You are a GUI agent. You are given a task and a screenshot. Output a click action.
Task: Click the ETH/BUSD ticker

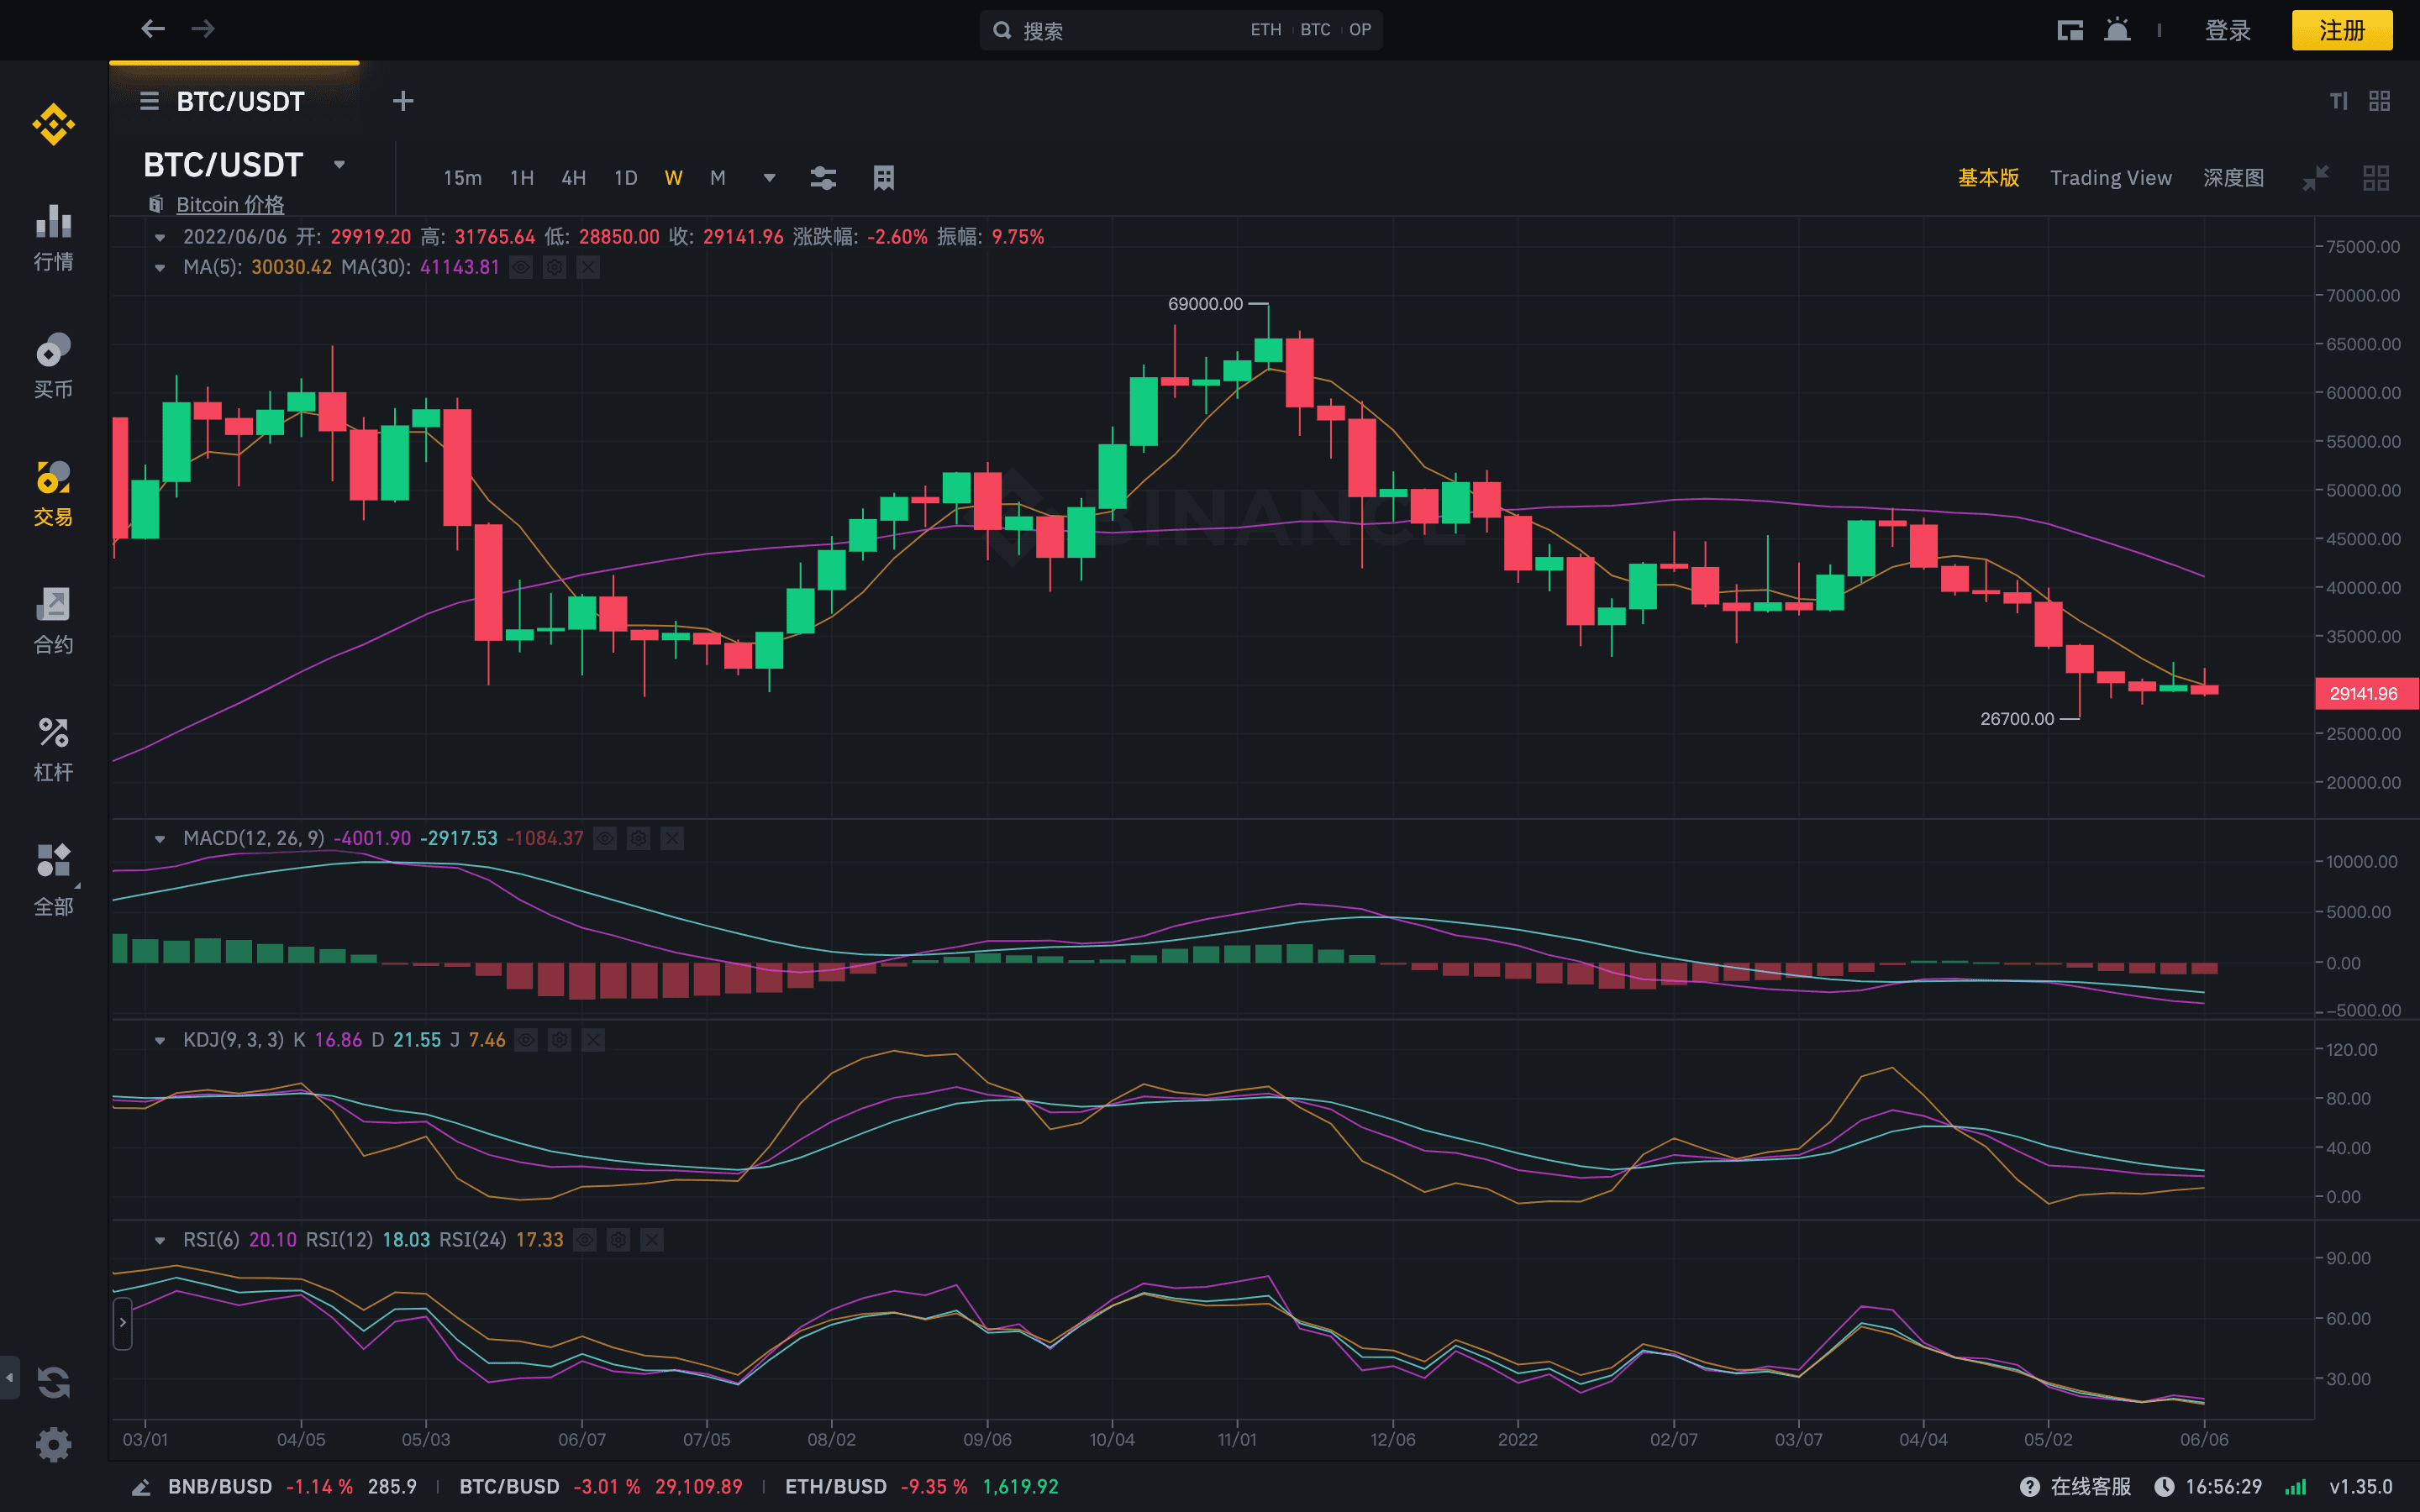point(921,1487)
